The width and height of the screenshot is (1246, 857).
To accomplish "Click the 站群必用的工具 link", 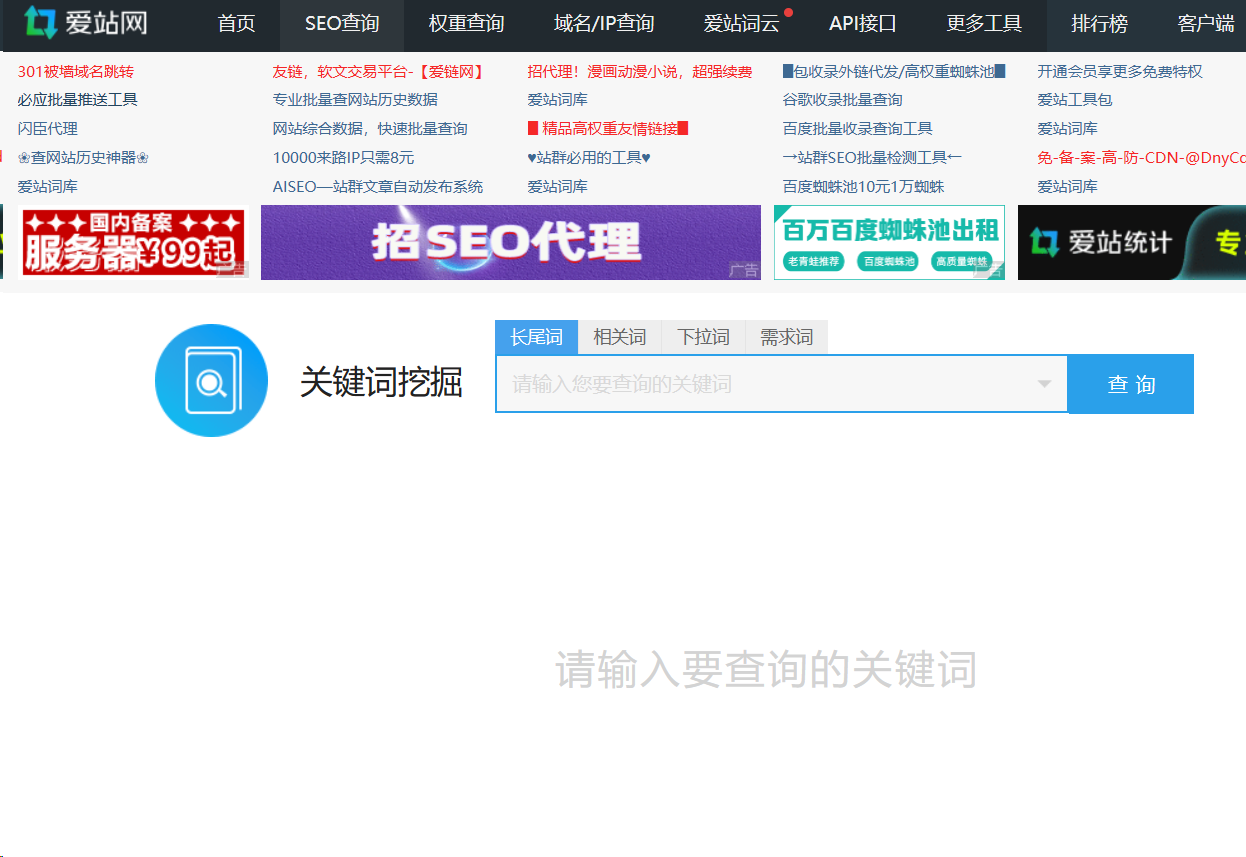I will click(x=589, y=157).
